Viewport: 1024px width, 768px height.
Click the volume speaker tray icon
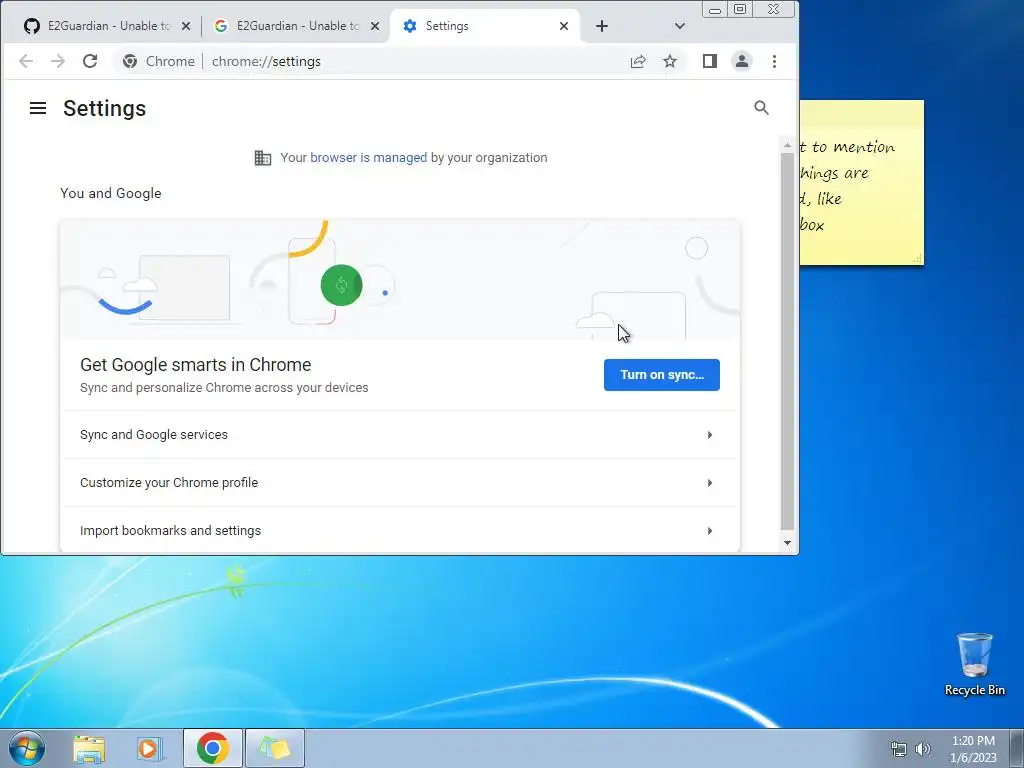[923, 749]
